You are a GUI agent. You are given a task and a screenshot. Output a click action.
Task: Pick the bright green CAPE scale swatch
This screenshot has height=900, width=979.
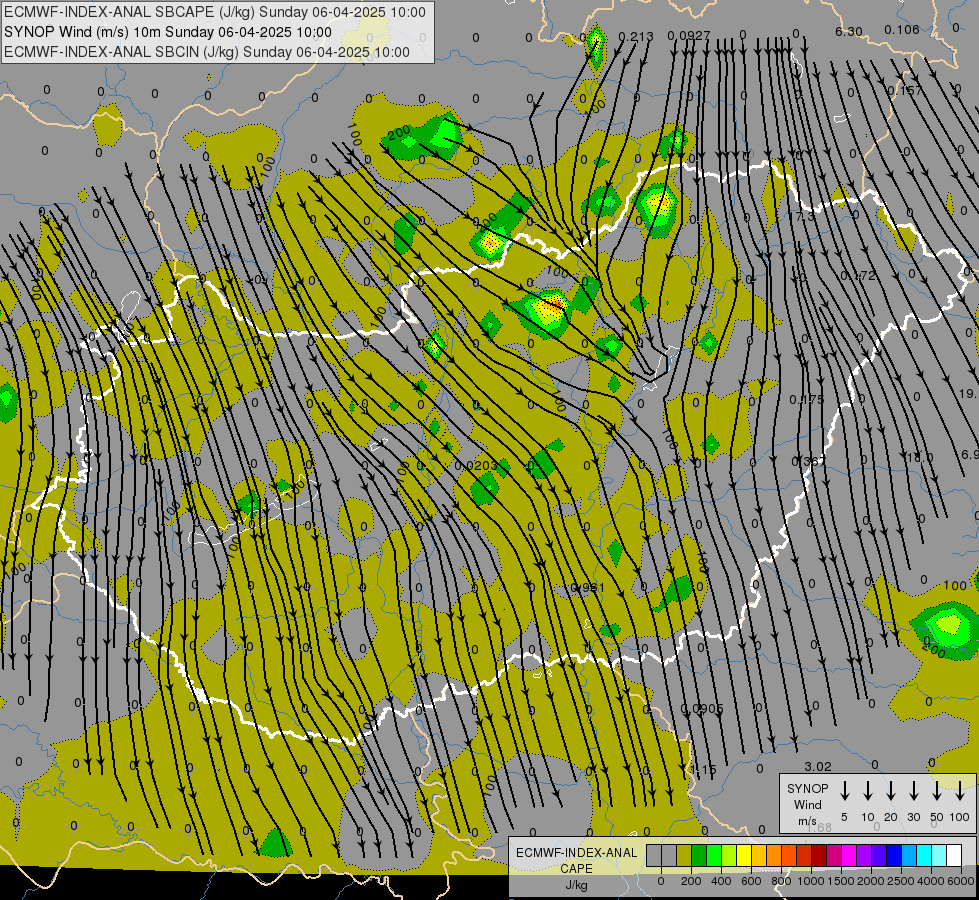pyautogui.click(x=714, y=856)
